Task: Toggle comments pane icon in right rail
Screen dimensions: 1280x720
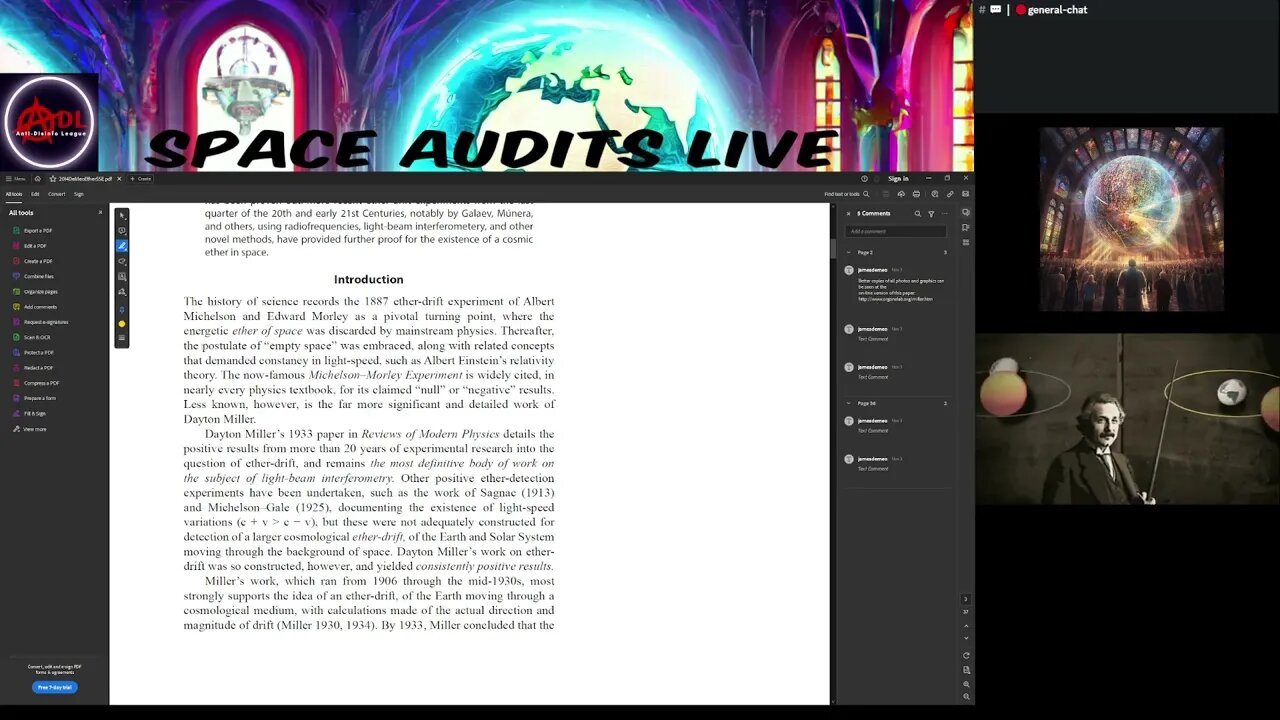Action: point(966,213)
